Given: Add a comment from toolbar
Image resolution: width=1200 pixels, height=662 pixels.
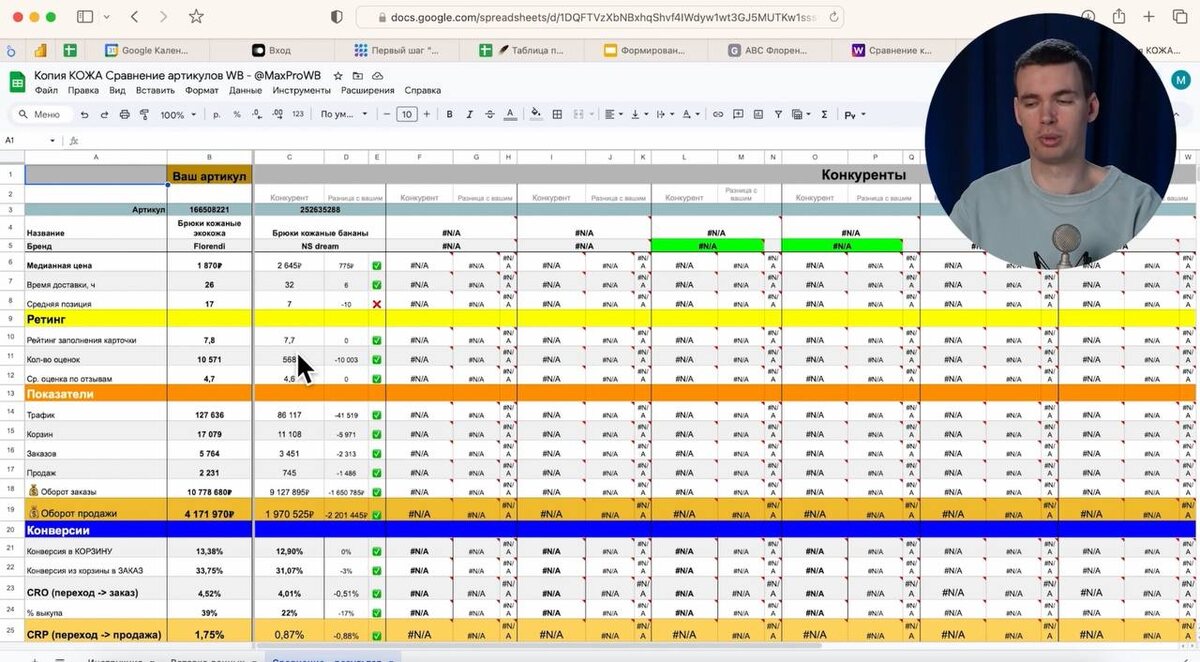Looking at the screenshot, I should pyautogui.click(x=738, y=115).
